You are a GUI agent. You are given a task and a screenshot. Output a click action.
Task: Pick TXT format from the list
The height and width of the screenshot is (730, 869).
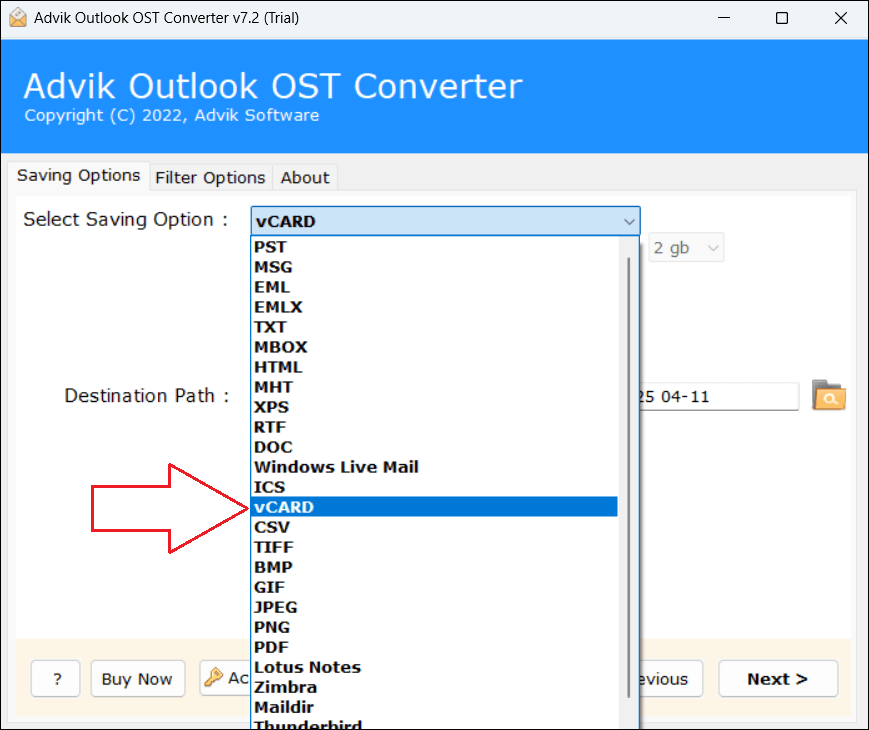click(435, 326)
